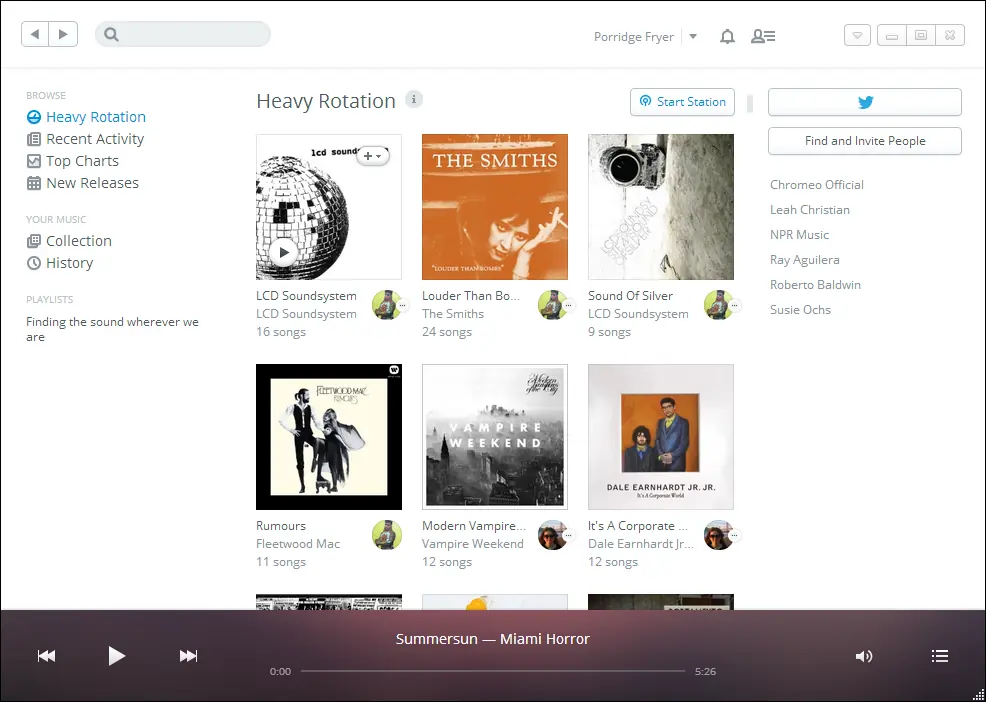Open Fleetwood Mac artist link
Screen dimensions: 986x702
298,544
